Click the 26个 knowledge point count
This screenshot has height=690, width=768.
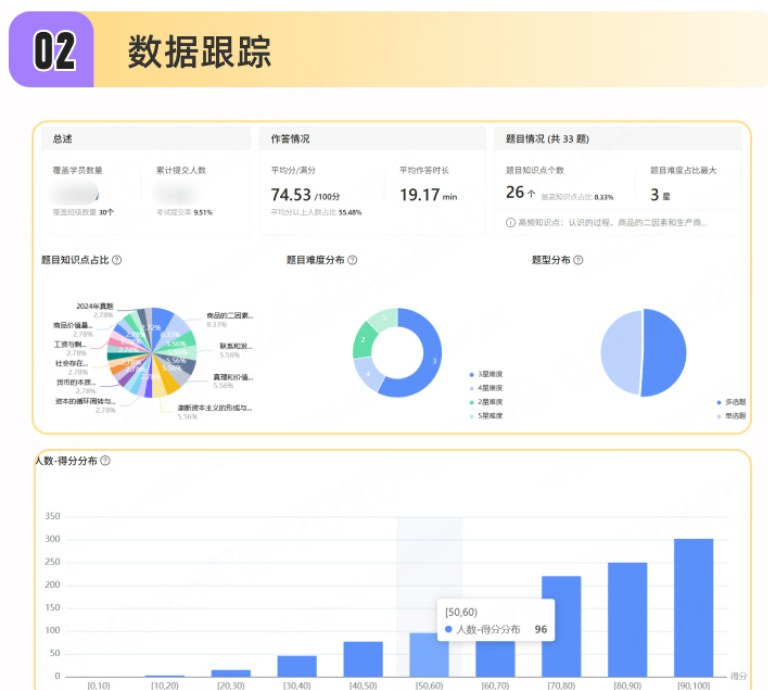(520, 192)
